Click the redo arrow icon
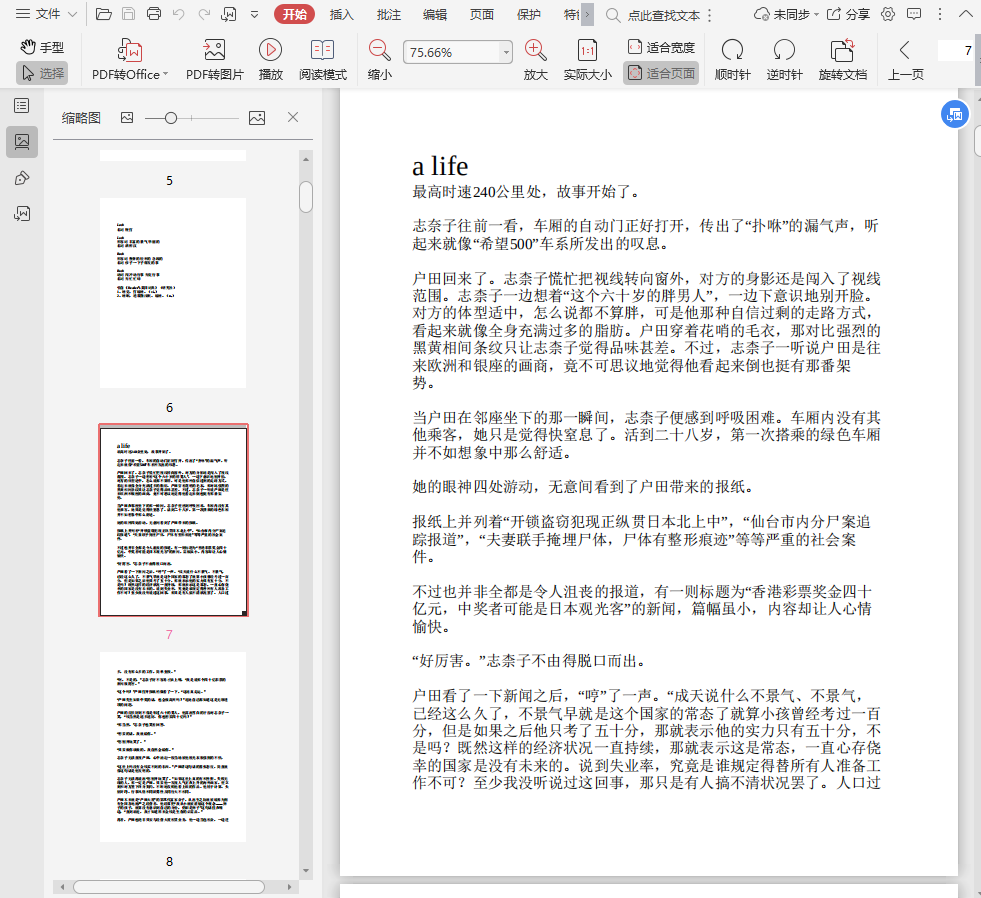 coord(204,14)
